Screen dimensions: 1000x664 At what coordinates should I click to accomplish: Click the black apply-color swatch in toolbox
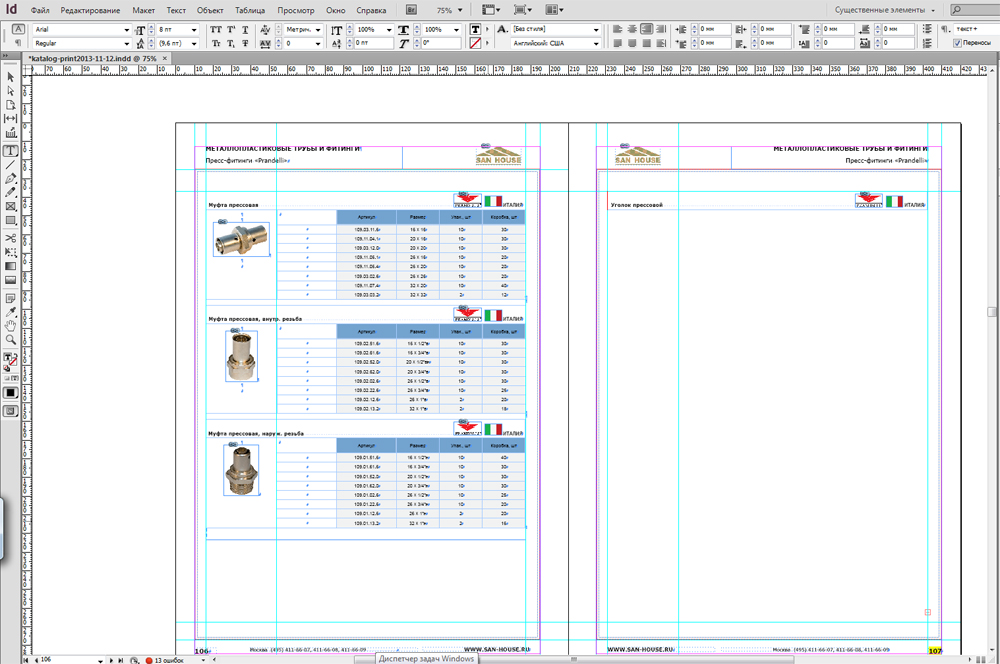[x=10, y=393]
